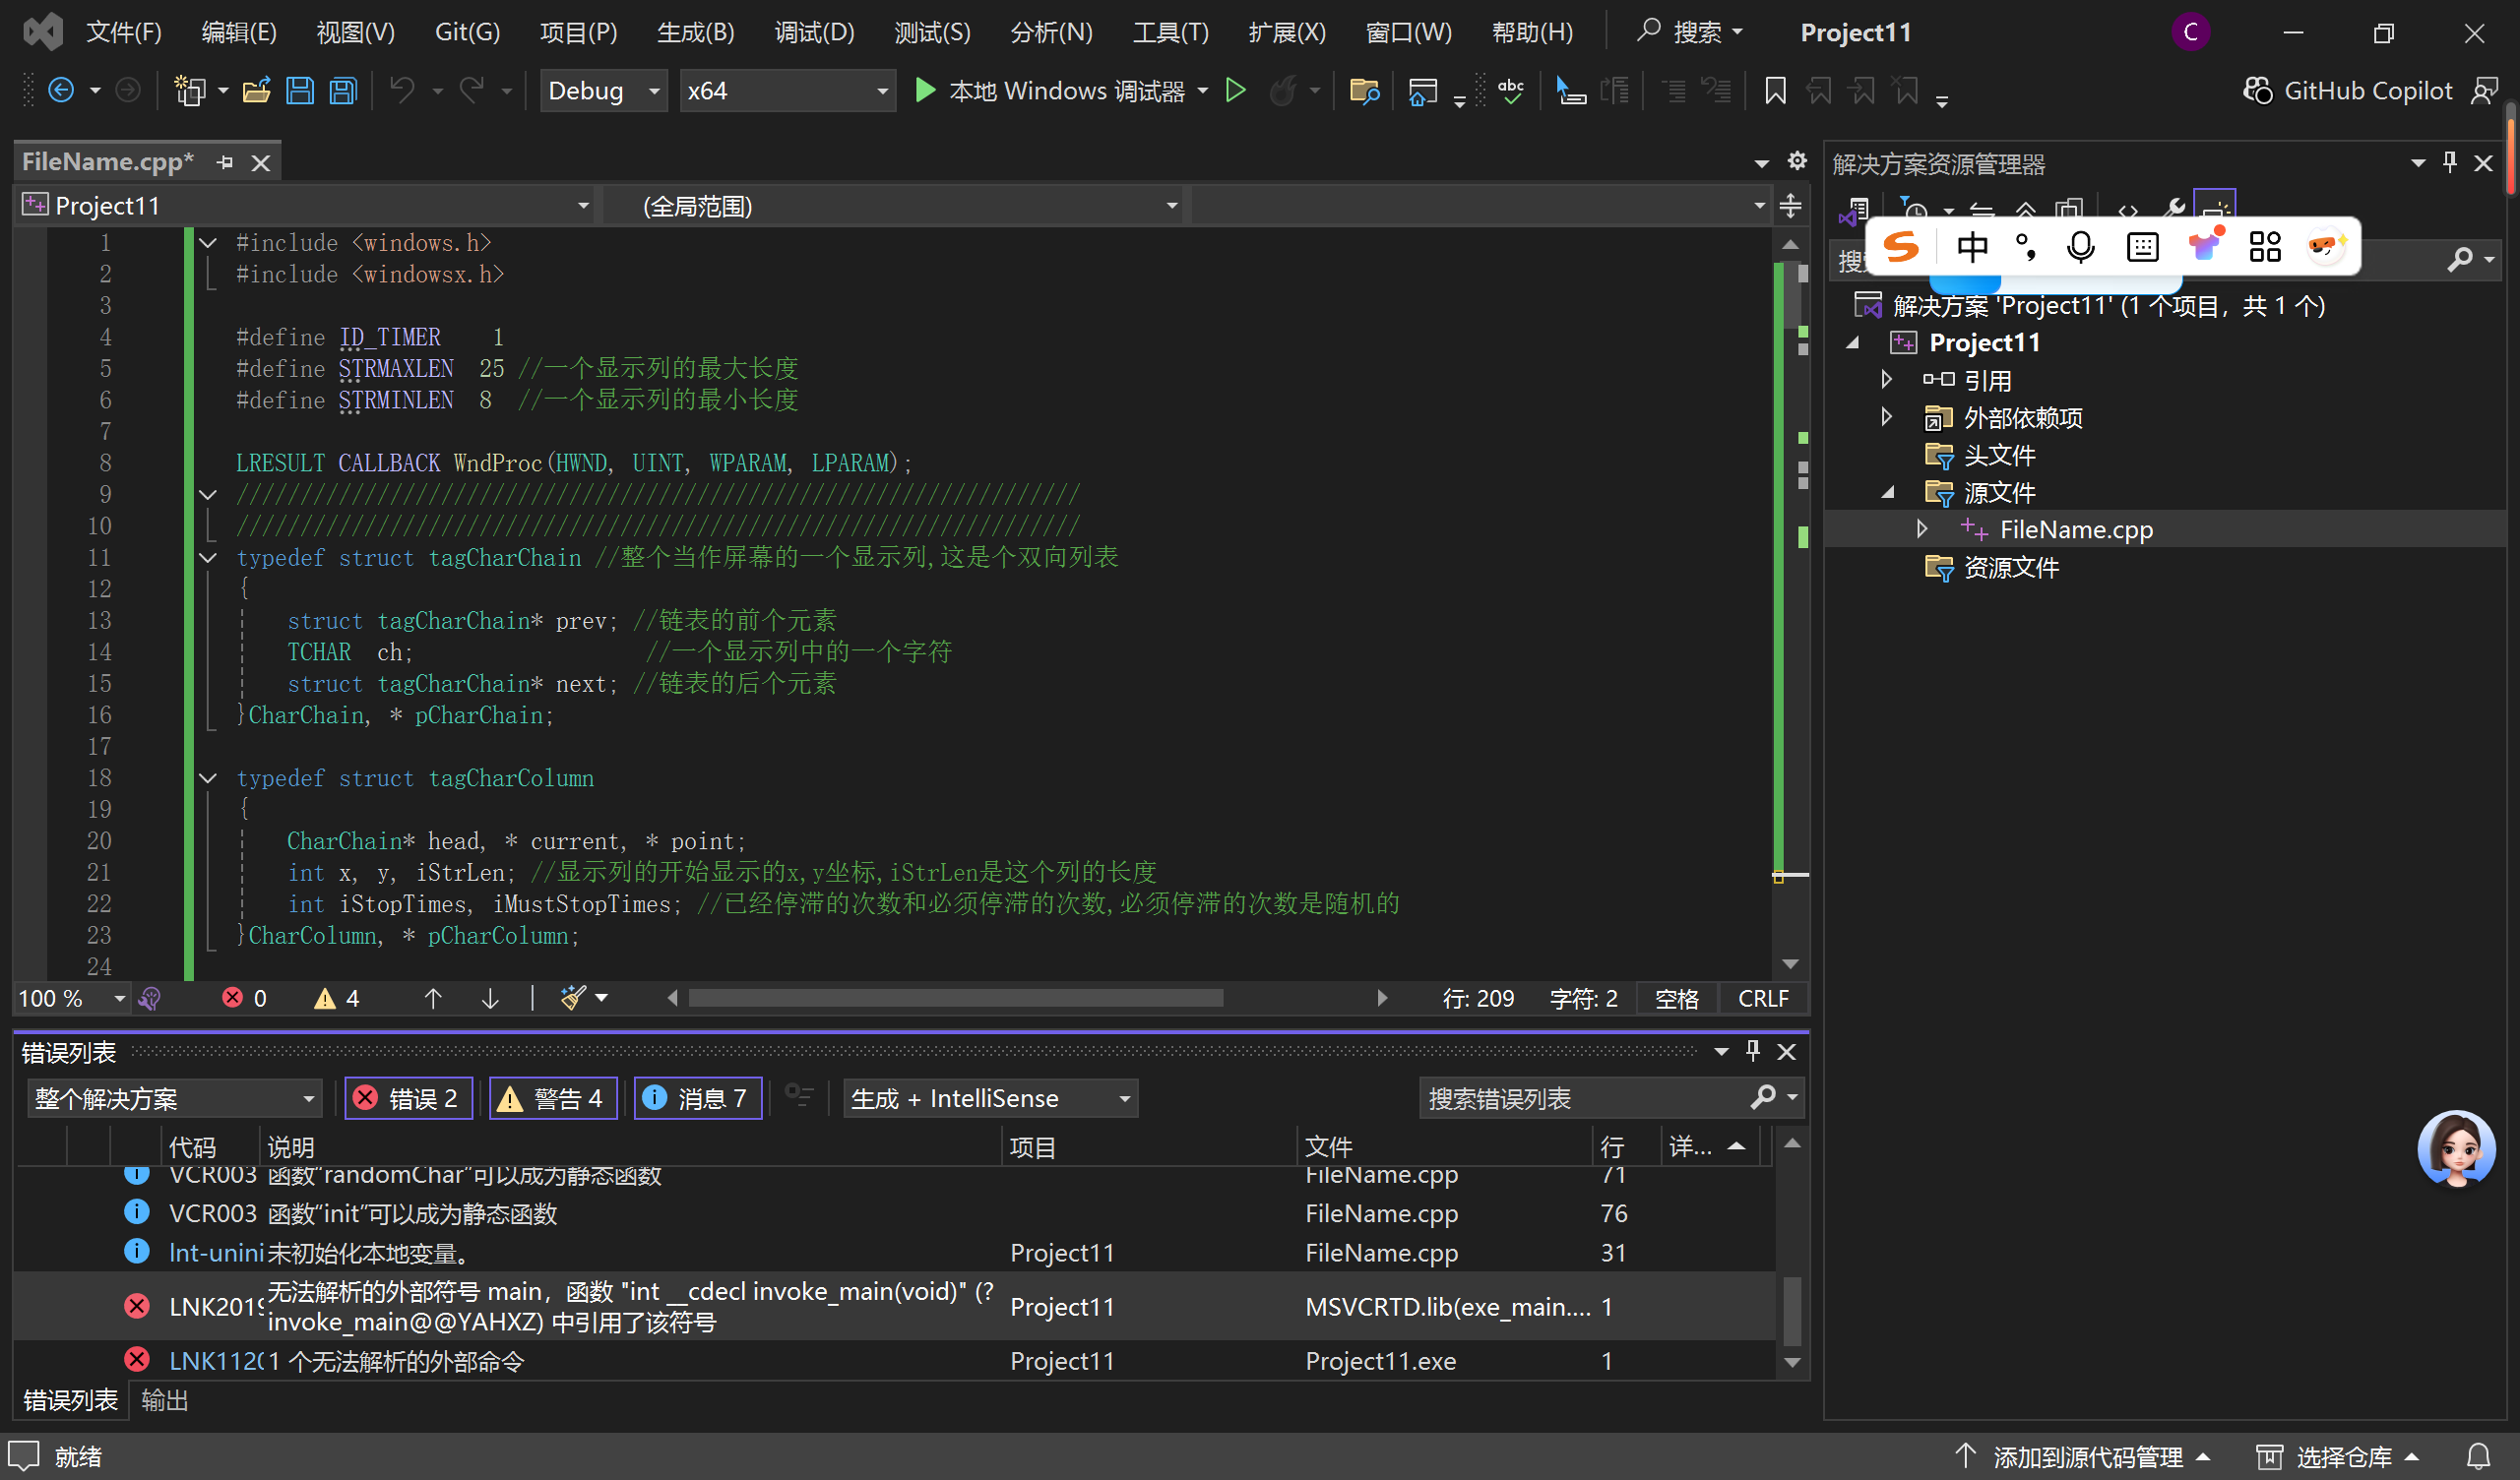The height and width of the screenshot is (1480, 2520).
Task: Click the notification bell in status bar
Action: (2478, 1456)
